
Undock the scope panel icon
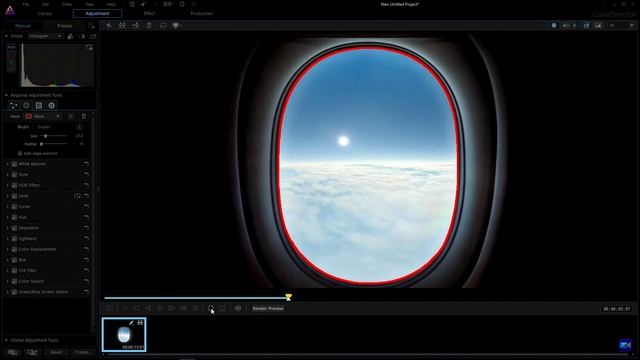93,36
